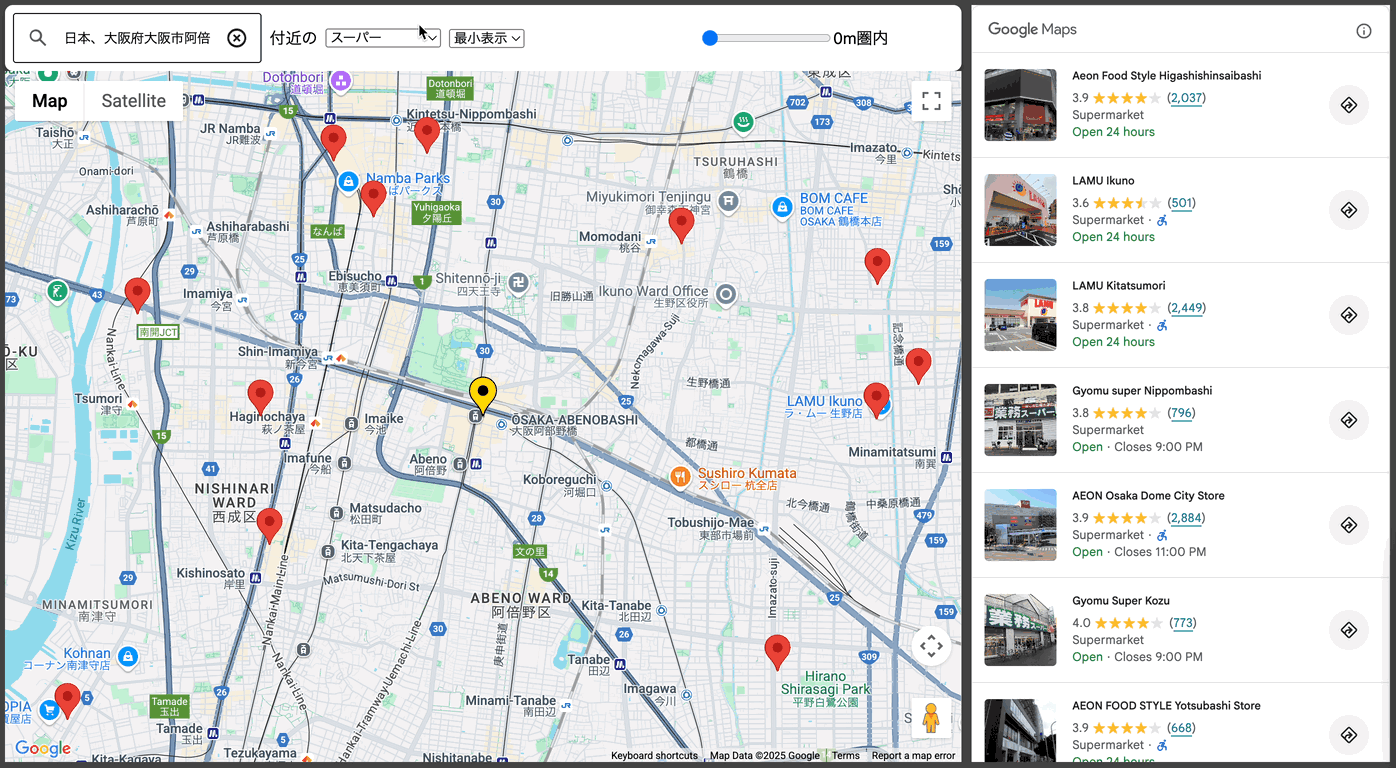Click the red pin at LAMU Ikuno
1396x768 pixels.
click(876, 400)
